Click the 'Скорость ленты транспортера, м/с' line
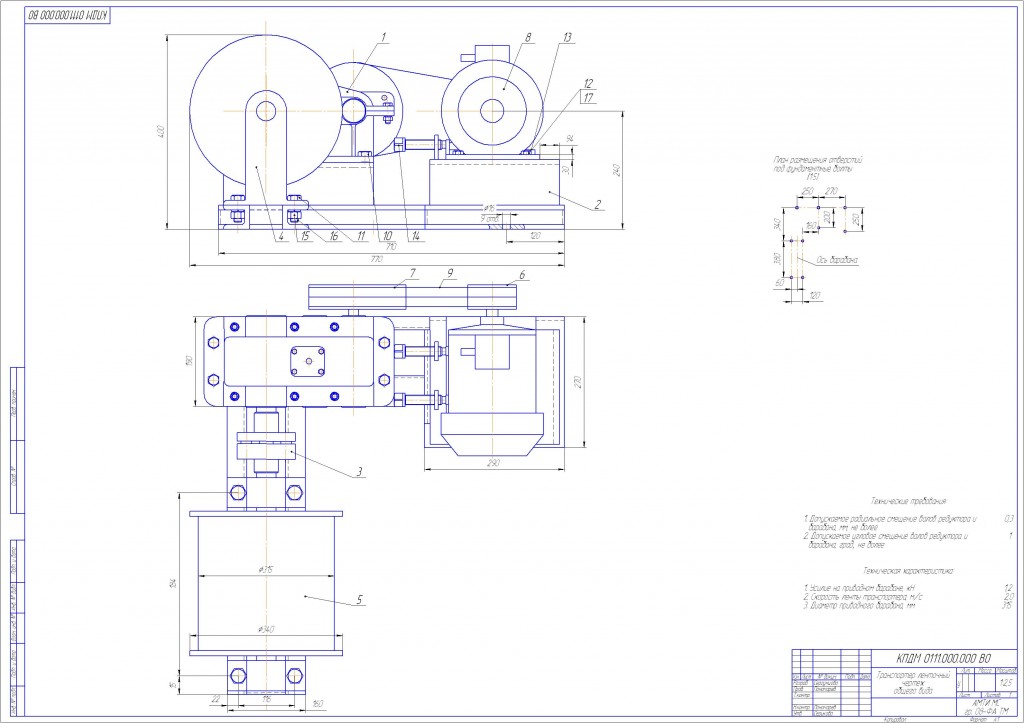This screenshot has height=723, width=1024. coord(863,597)
